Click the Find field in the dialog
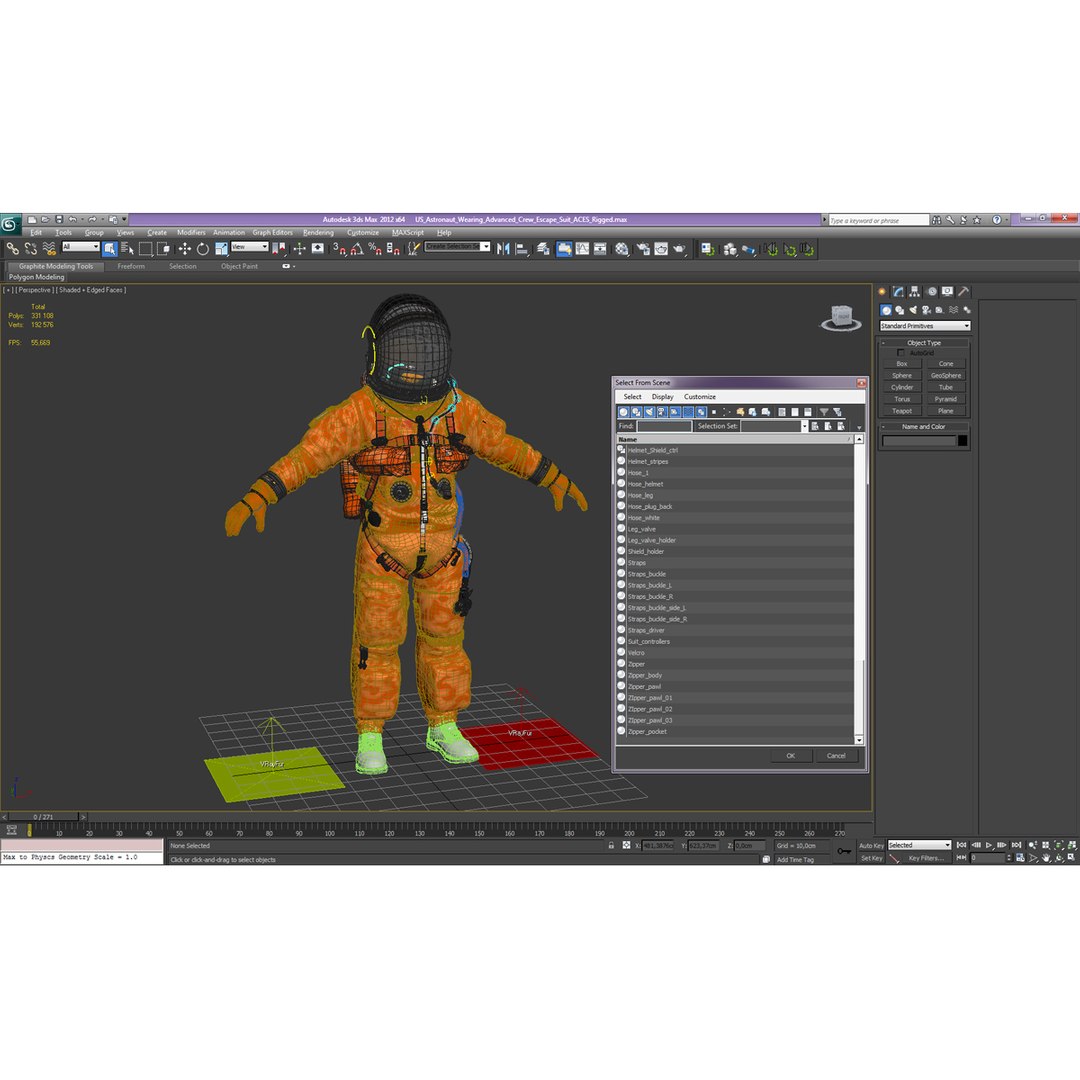This screenshot has height=1080, width=1080. 664,426
